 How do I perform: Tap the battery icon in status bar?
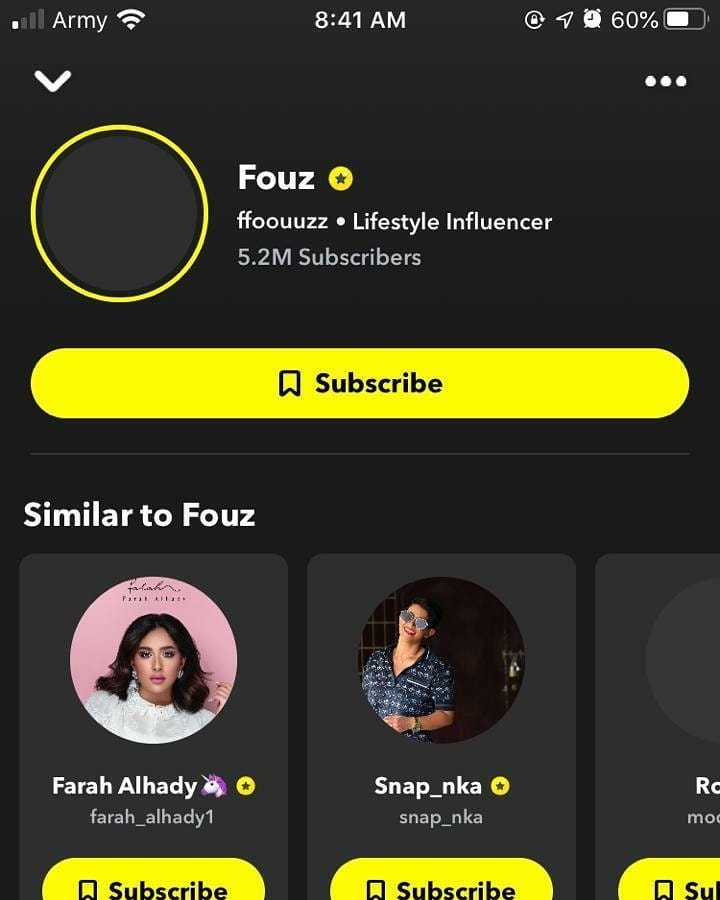click(x=686, y=19)
